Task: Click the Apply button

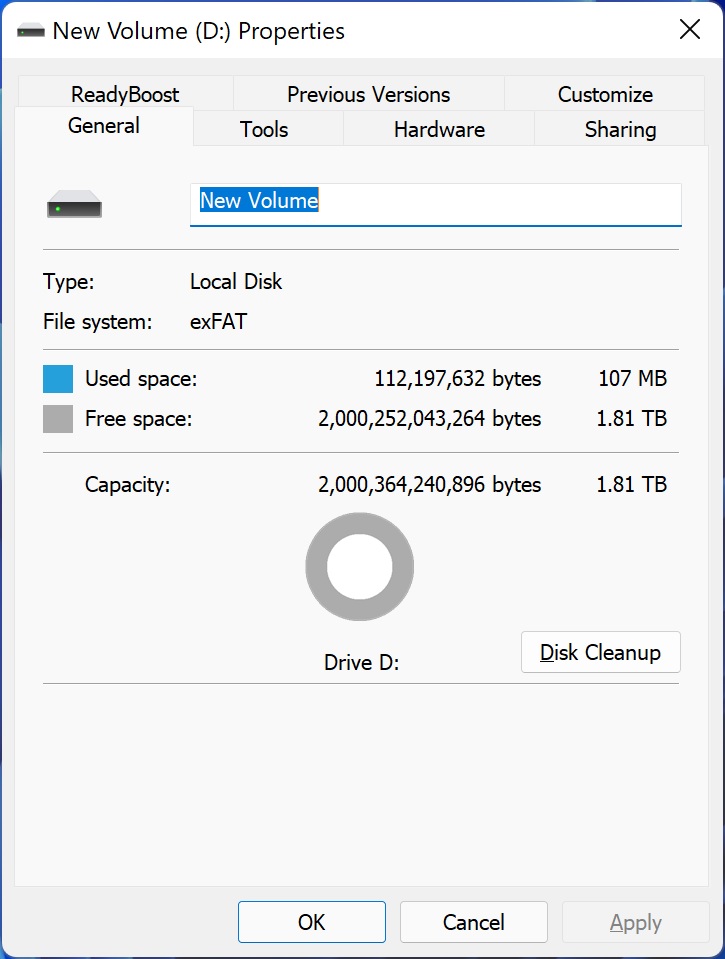Action: pos(636,922)
